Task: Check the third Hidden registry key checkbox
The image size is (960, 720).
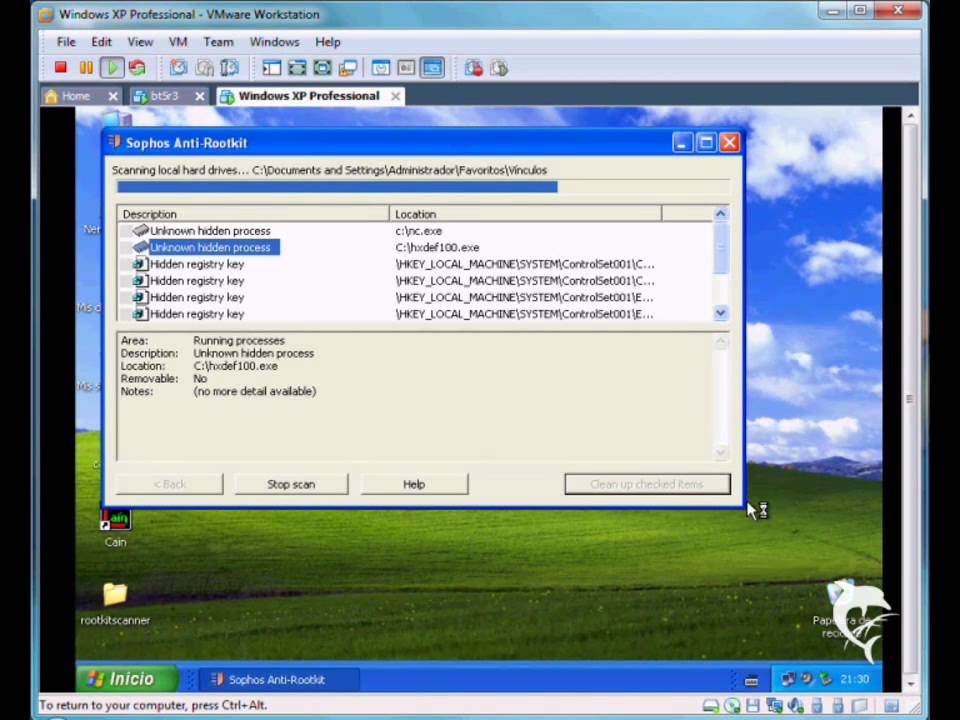Action: (x=126, y=297)
